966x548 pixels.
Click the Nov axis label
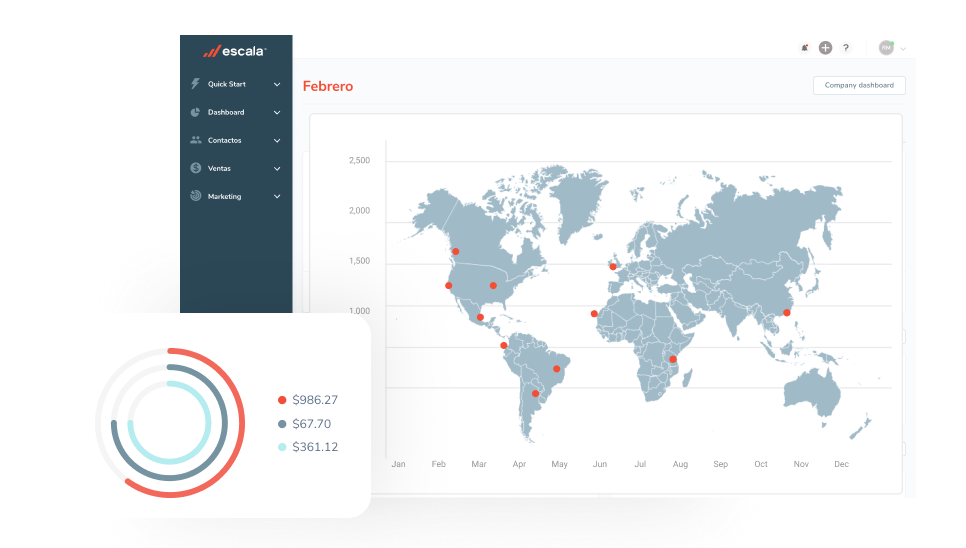click(x=801, y=464)
